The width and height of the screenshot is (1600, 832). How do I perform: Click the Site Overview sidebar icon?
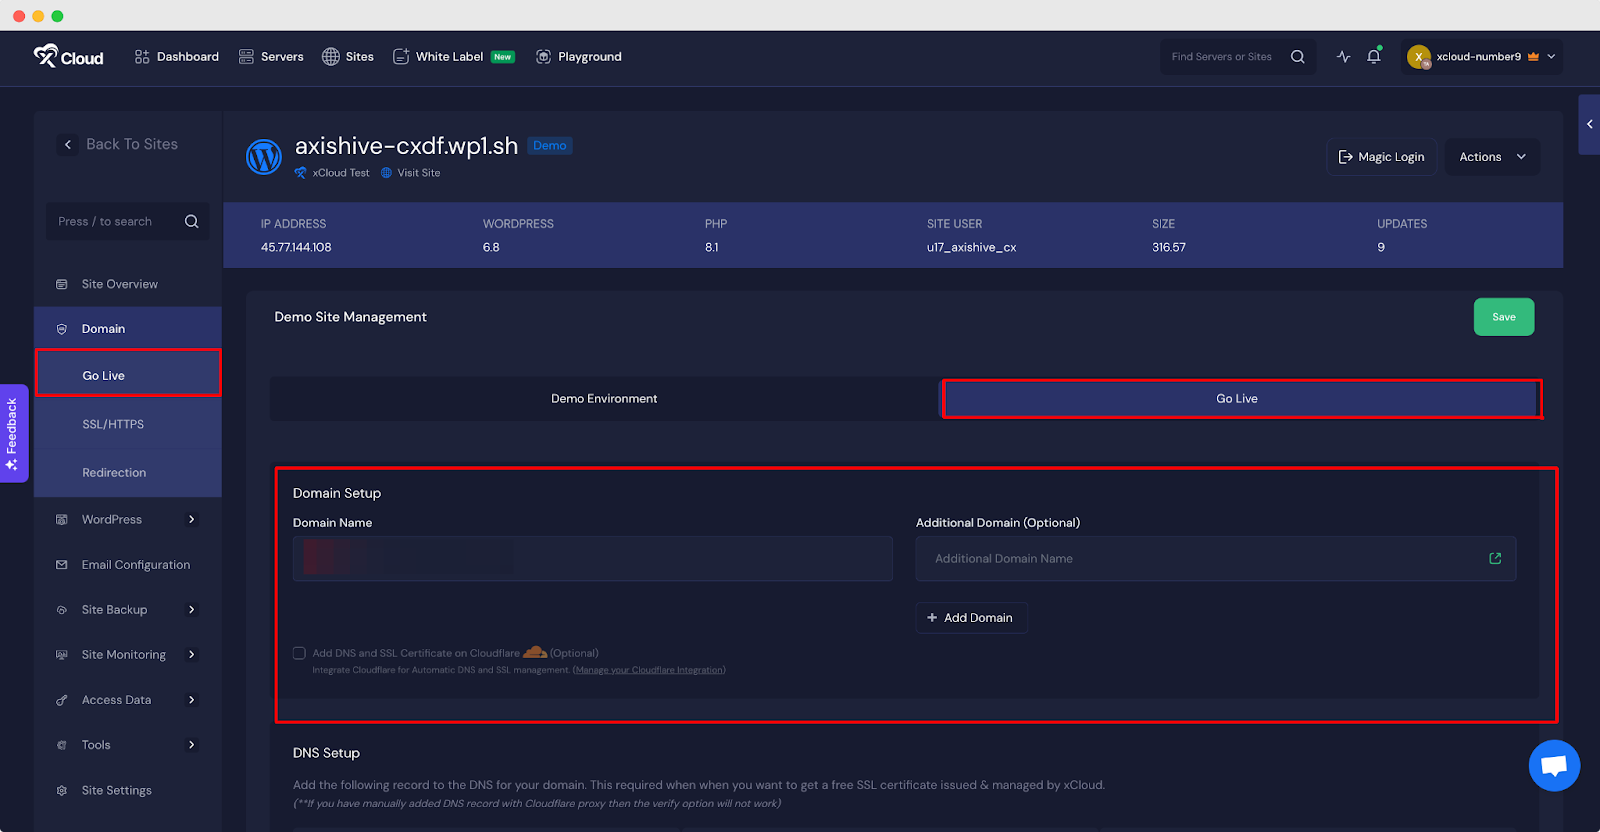(x=62, y=284)
